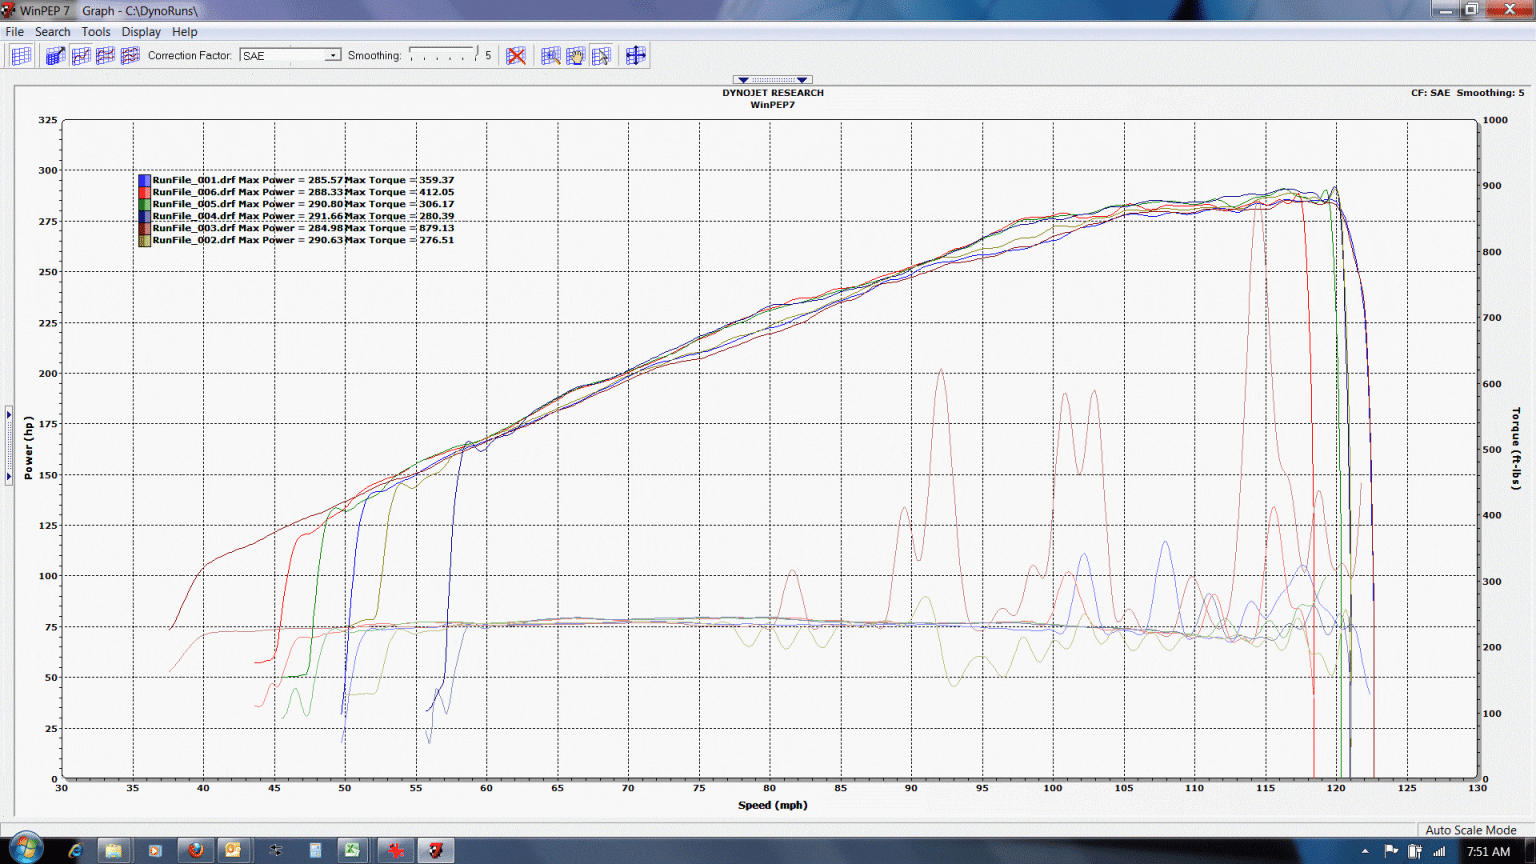Select the hand pan tool

(x=577, y=55)
